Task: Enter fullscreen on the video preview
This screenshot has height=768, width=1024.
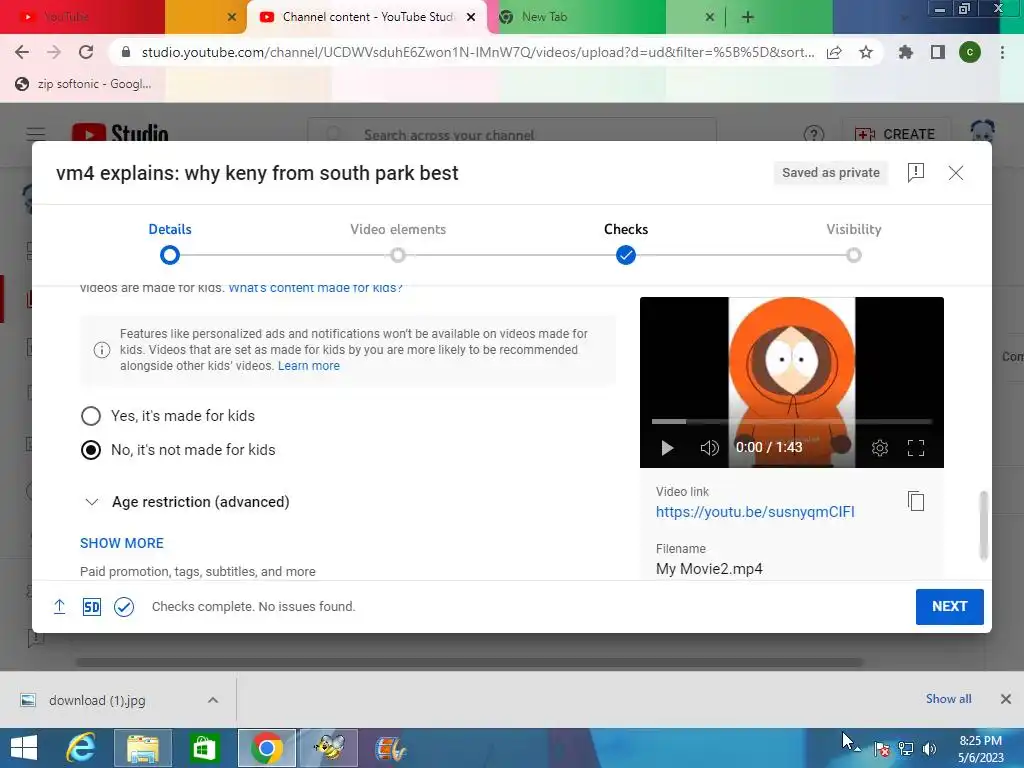Action: [x=916, y=448]
